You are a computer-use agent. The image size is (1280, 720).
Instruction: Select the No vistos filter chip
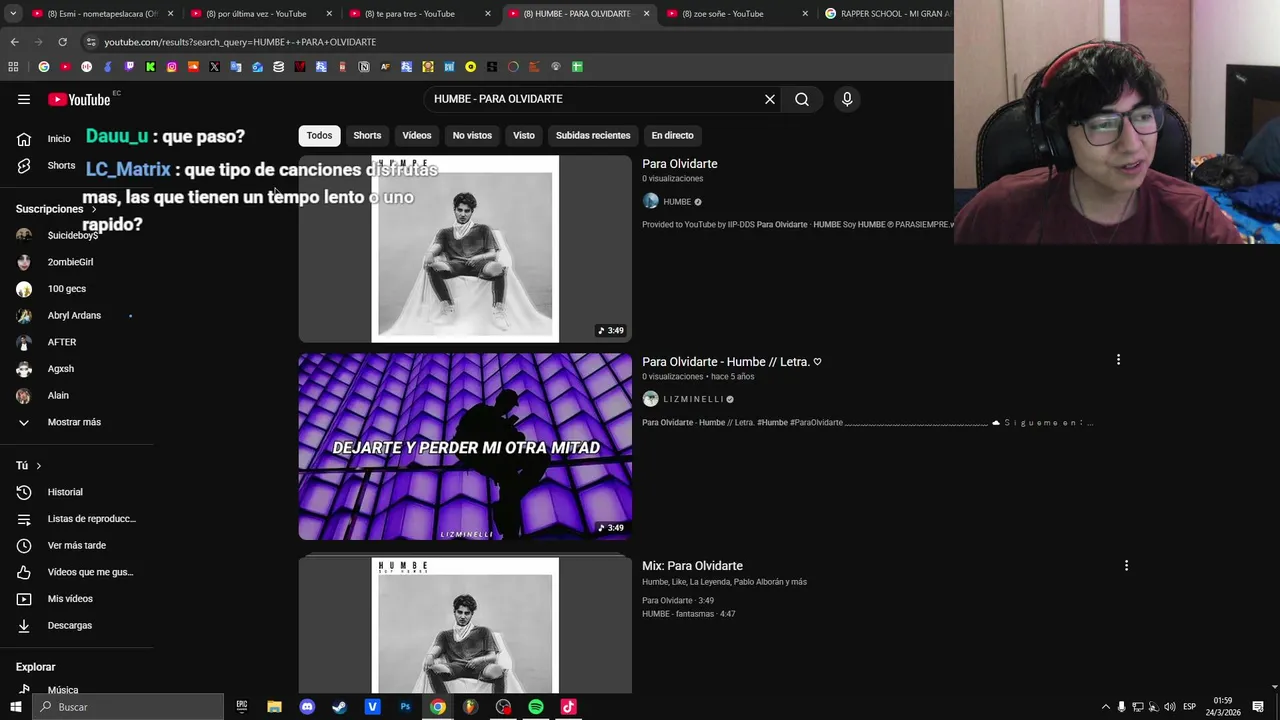(472, 135)
